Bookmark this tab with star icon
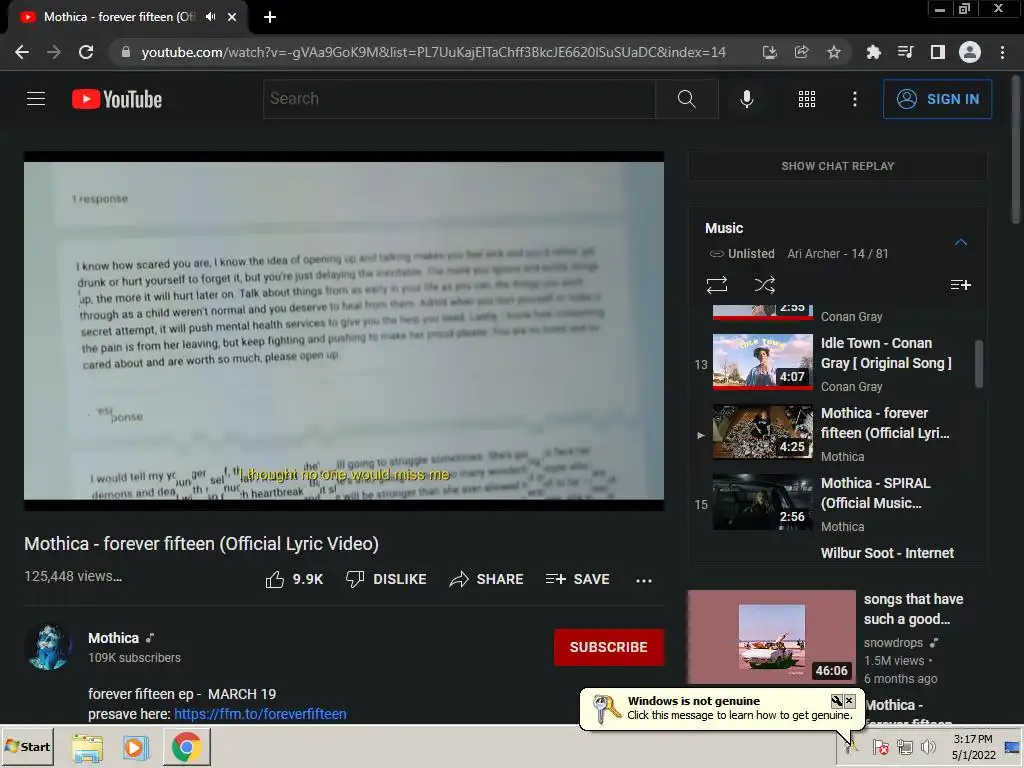This screenshot has height=768, width=1024. [x=833, y=52]
